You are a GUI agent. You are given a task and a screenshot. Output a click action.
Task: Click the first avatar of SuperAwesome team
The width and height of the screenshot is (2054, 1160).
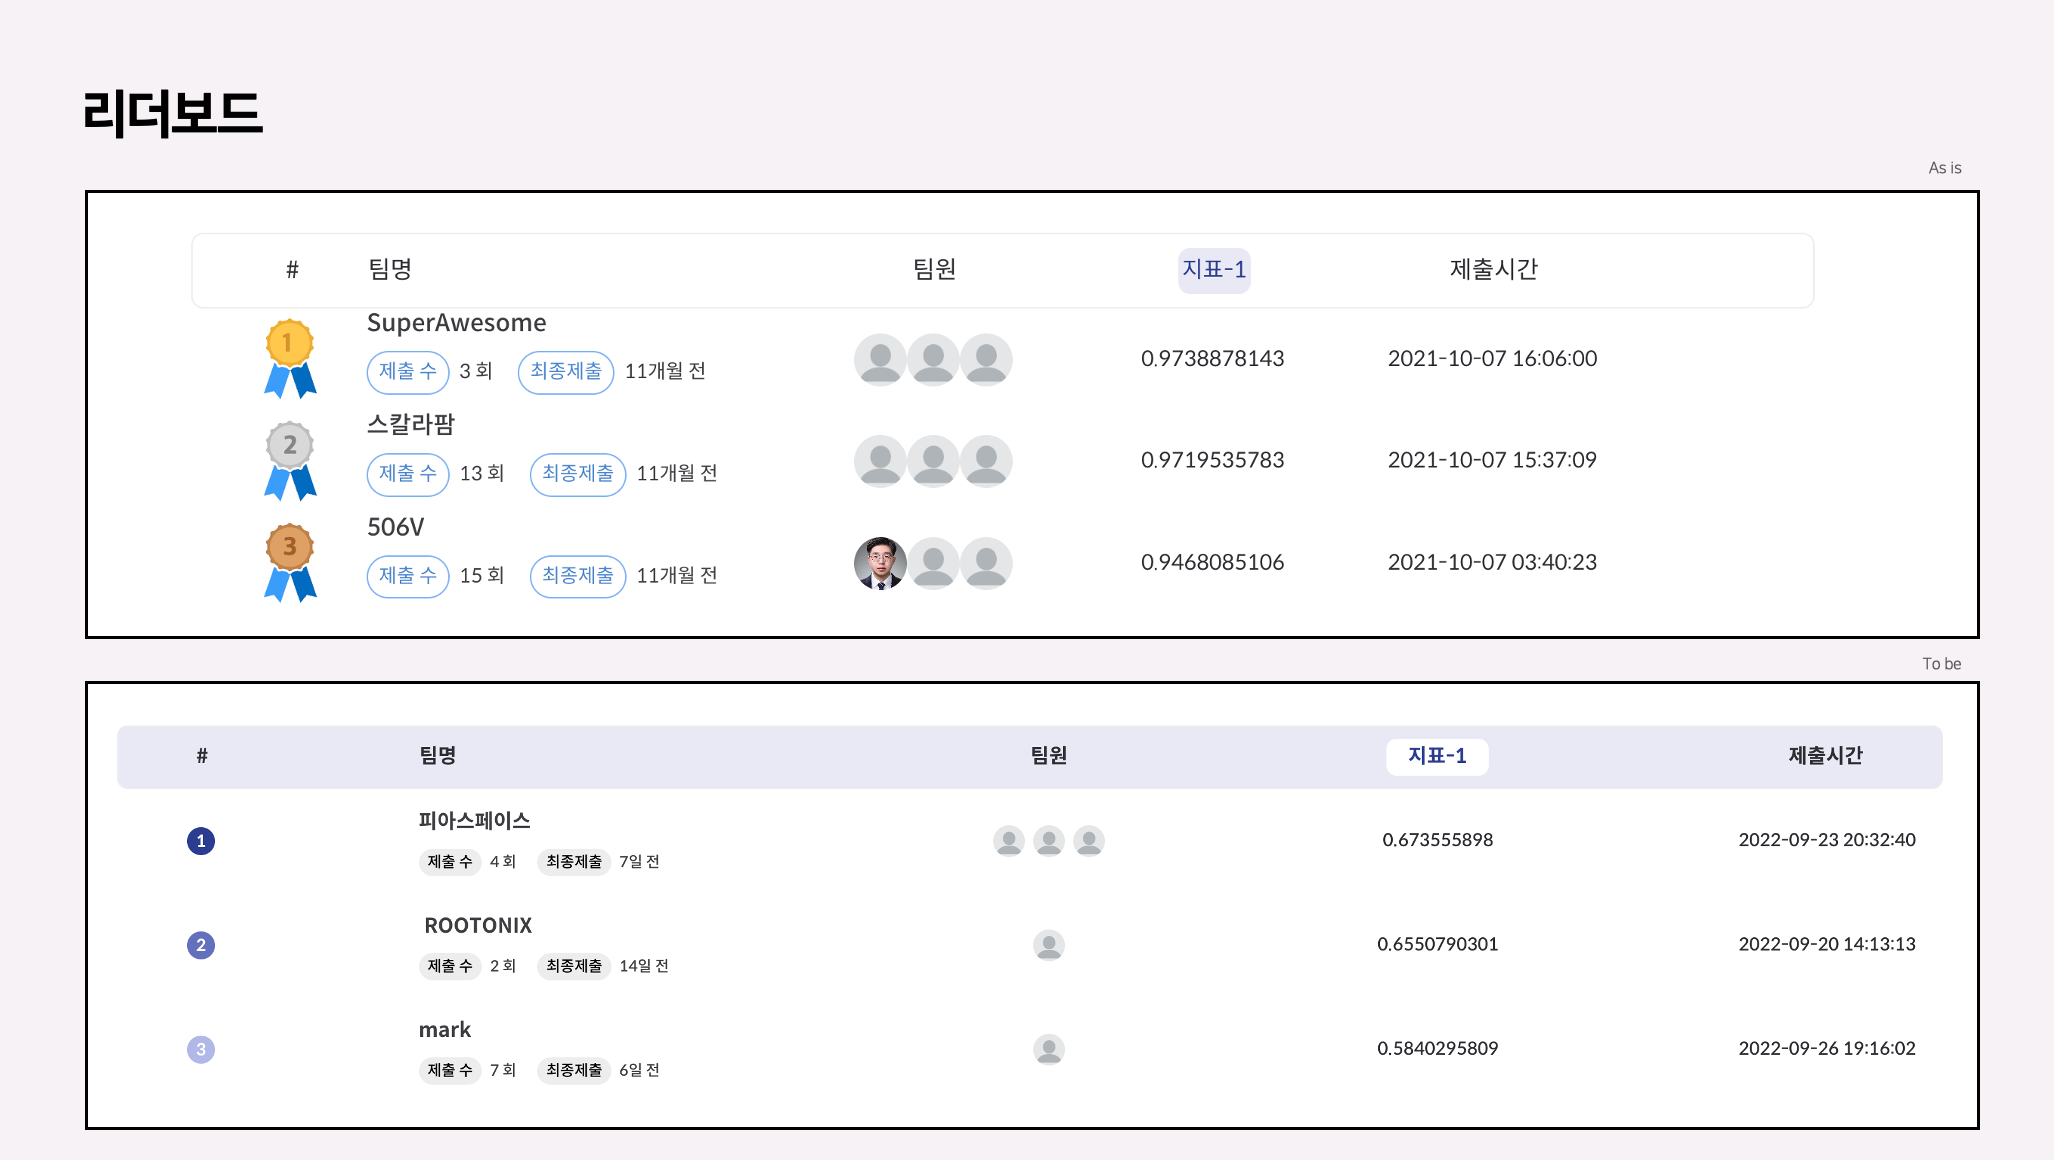tap(880, 359)
